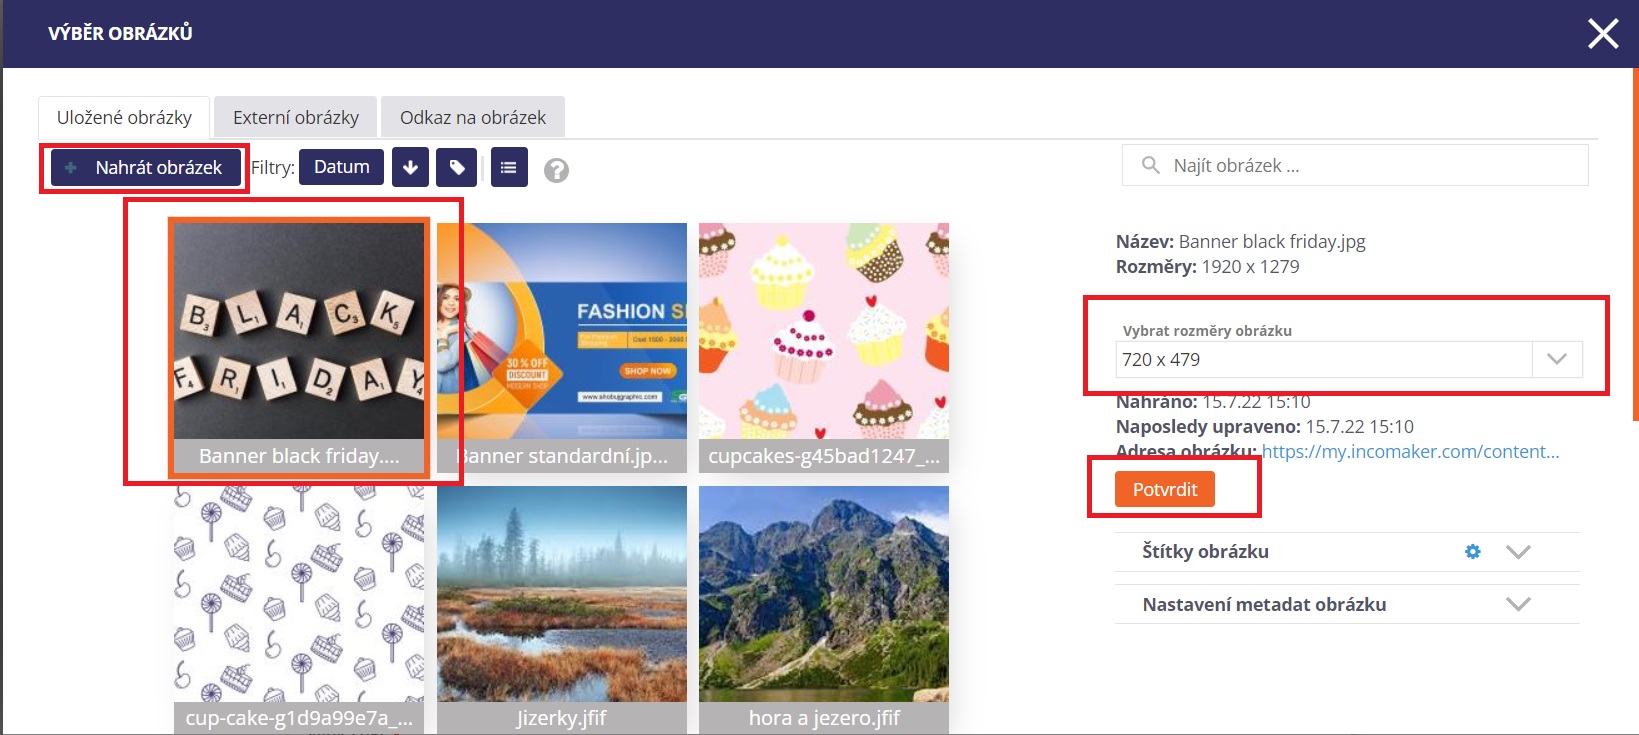The width and height of the screenshot is (1639, 735).
Task: Open the Odkaz na obrázek tab
Action: click(473, 117)
